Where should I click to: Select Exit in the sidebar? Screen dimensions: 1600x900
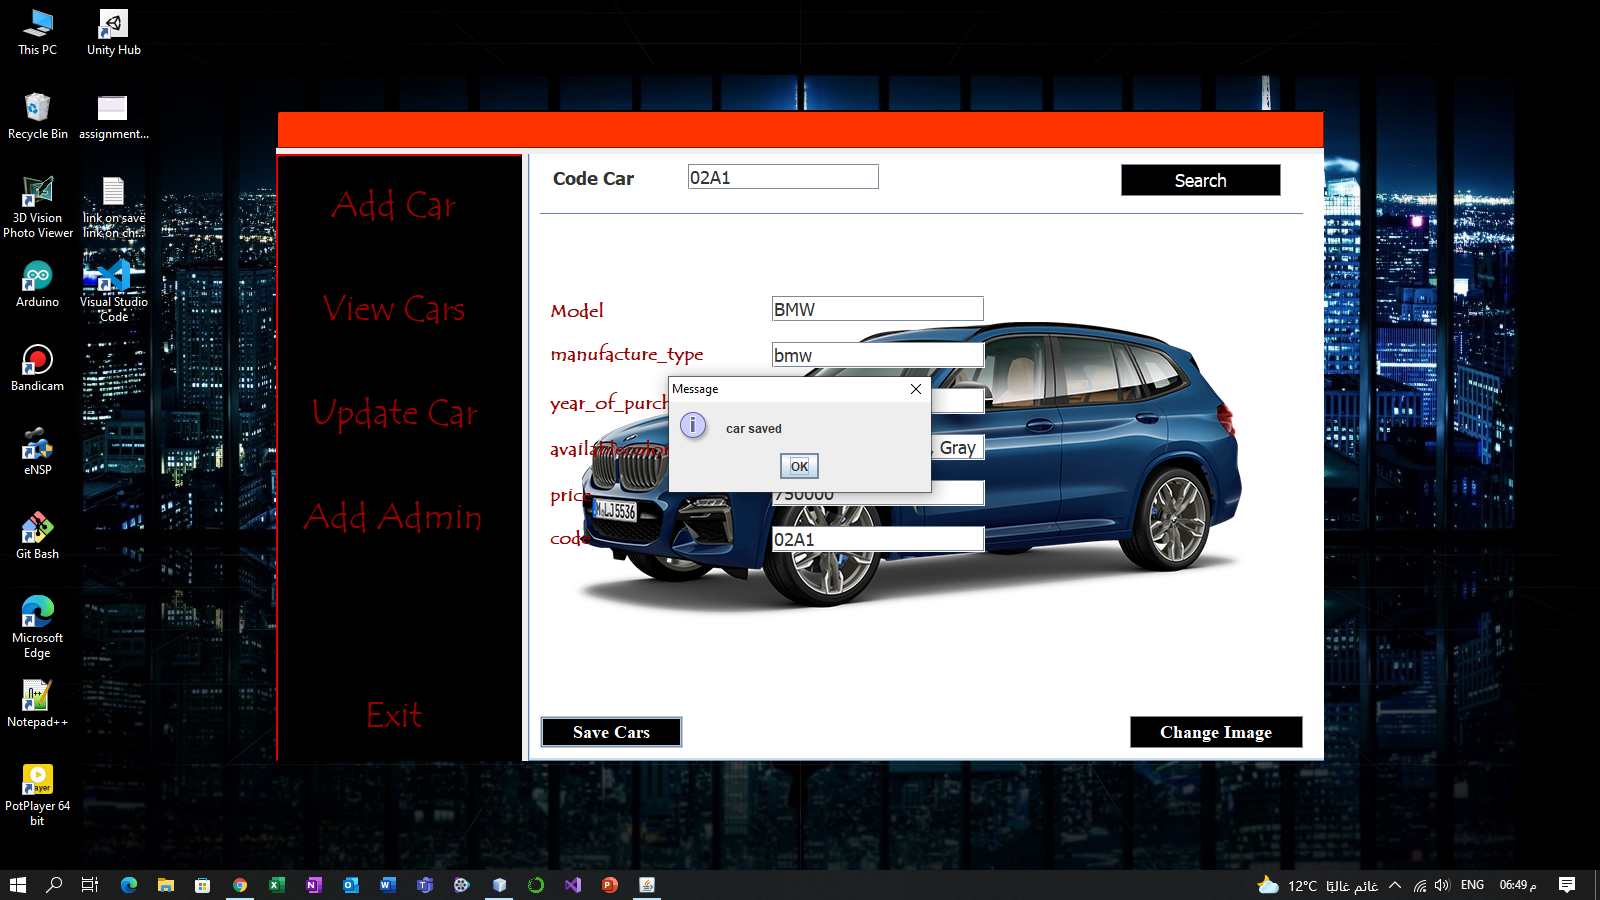pyautogui.click(x=394, y=714)
